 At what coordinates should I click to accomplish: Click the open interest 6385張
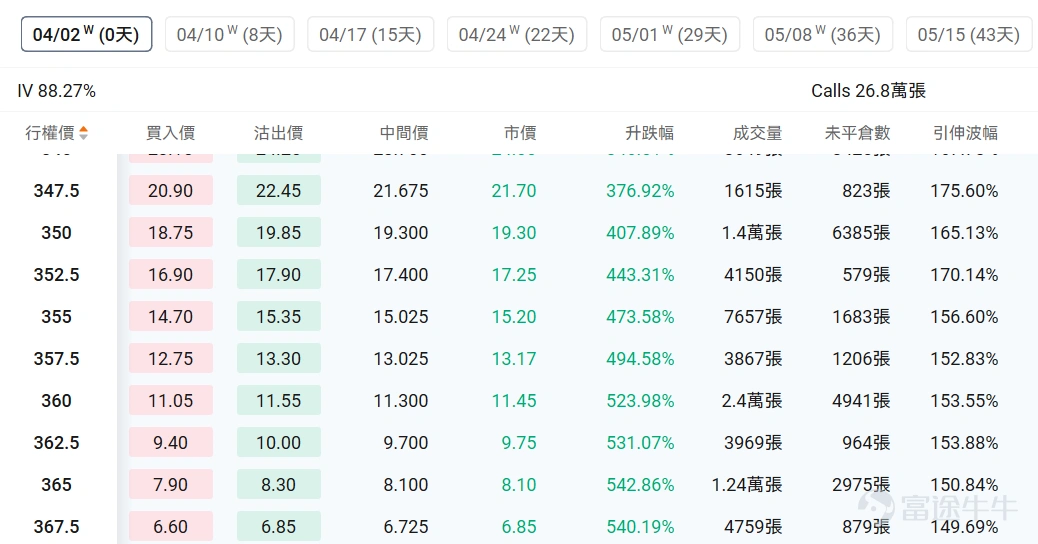861,233
